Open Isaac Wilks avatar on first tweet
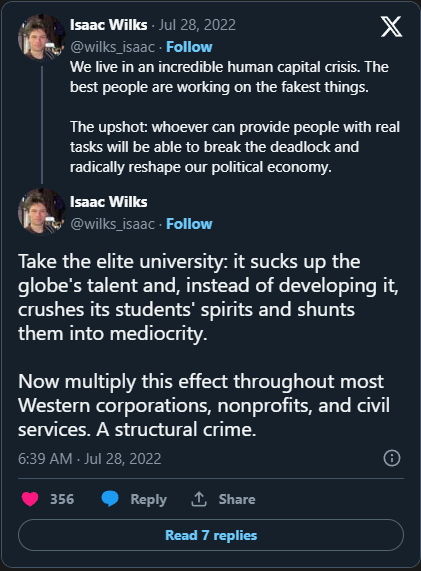Screen dimensions: 421x571 click(42, 37)
